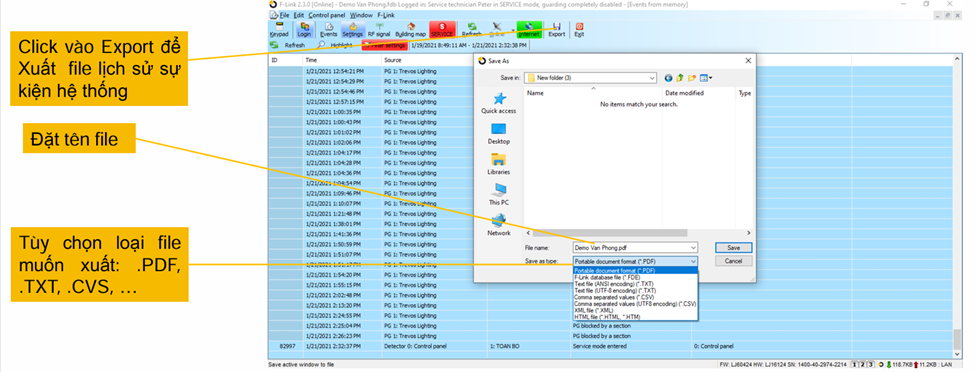975x372 pixels.
Task: Open the View menu icon in Save As
Action: coord(706,78)
